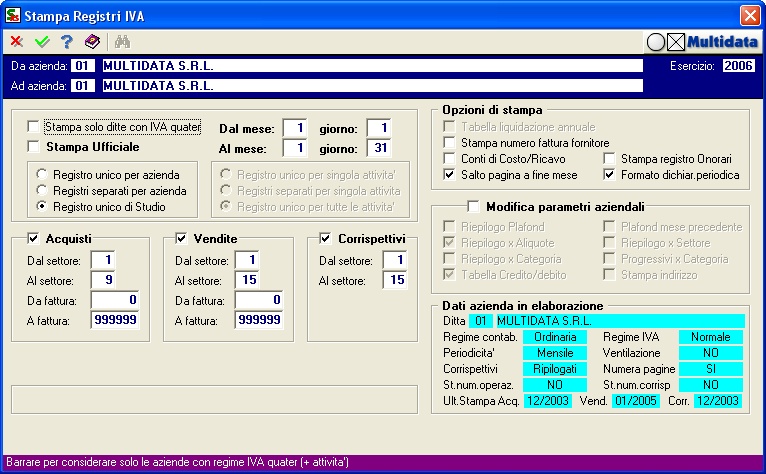The image size is (766, 474).
Task: Open help with the question mark icon
Action: [66, 42]
